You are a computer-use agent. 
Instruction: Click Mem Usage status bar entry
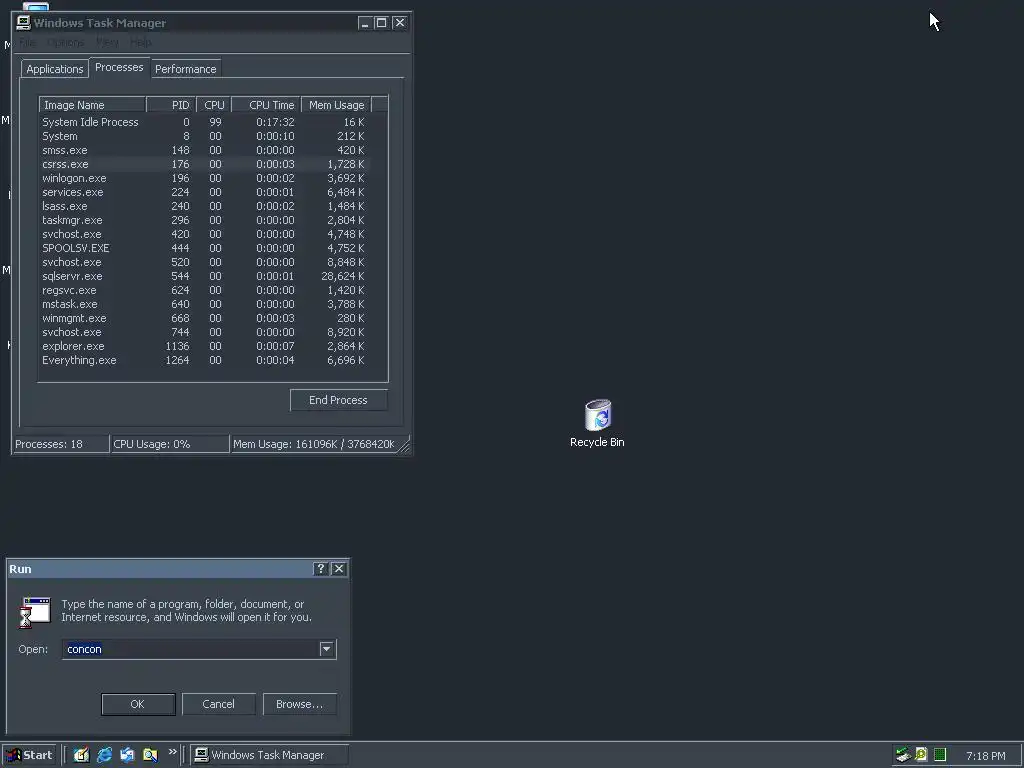[x=314, y=444]
